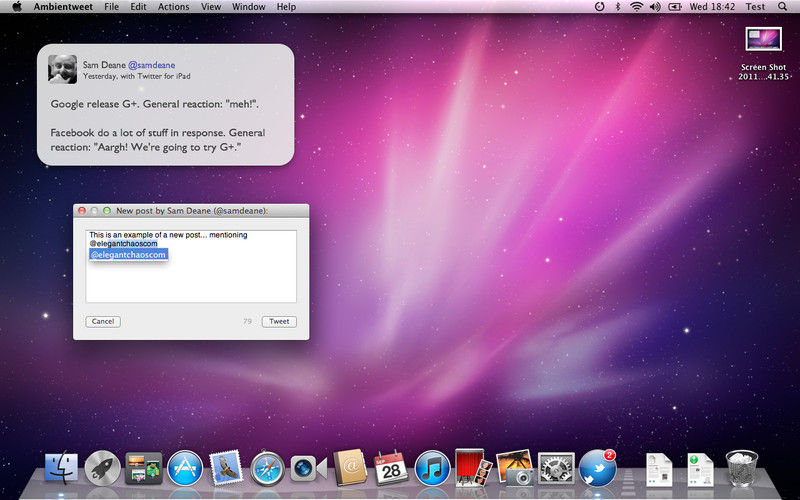This screenshot has height=500, width=800.
Task: Open the Window menu
Action: (x=248, y=7)
